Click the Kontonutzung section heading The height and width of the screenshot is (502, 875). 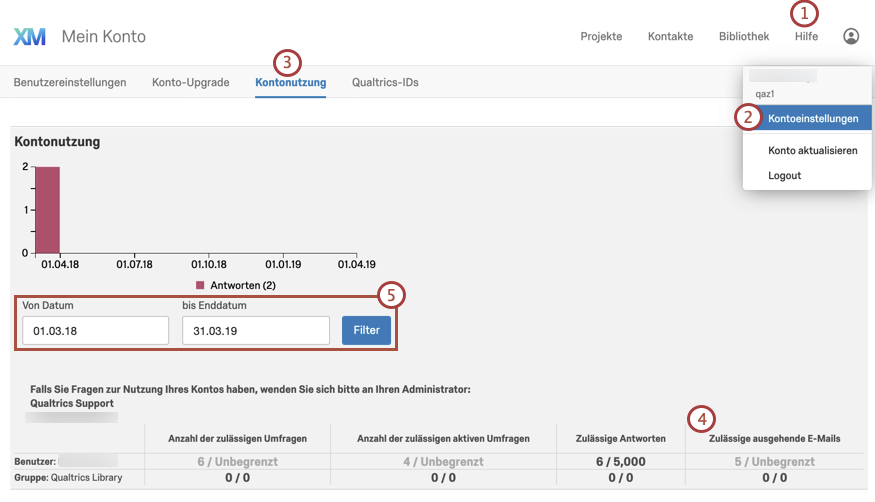[57, 142]
